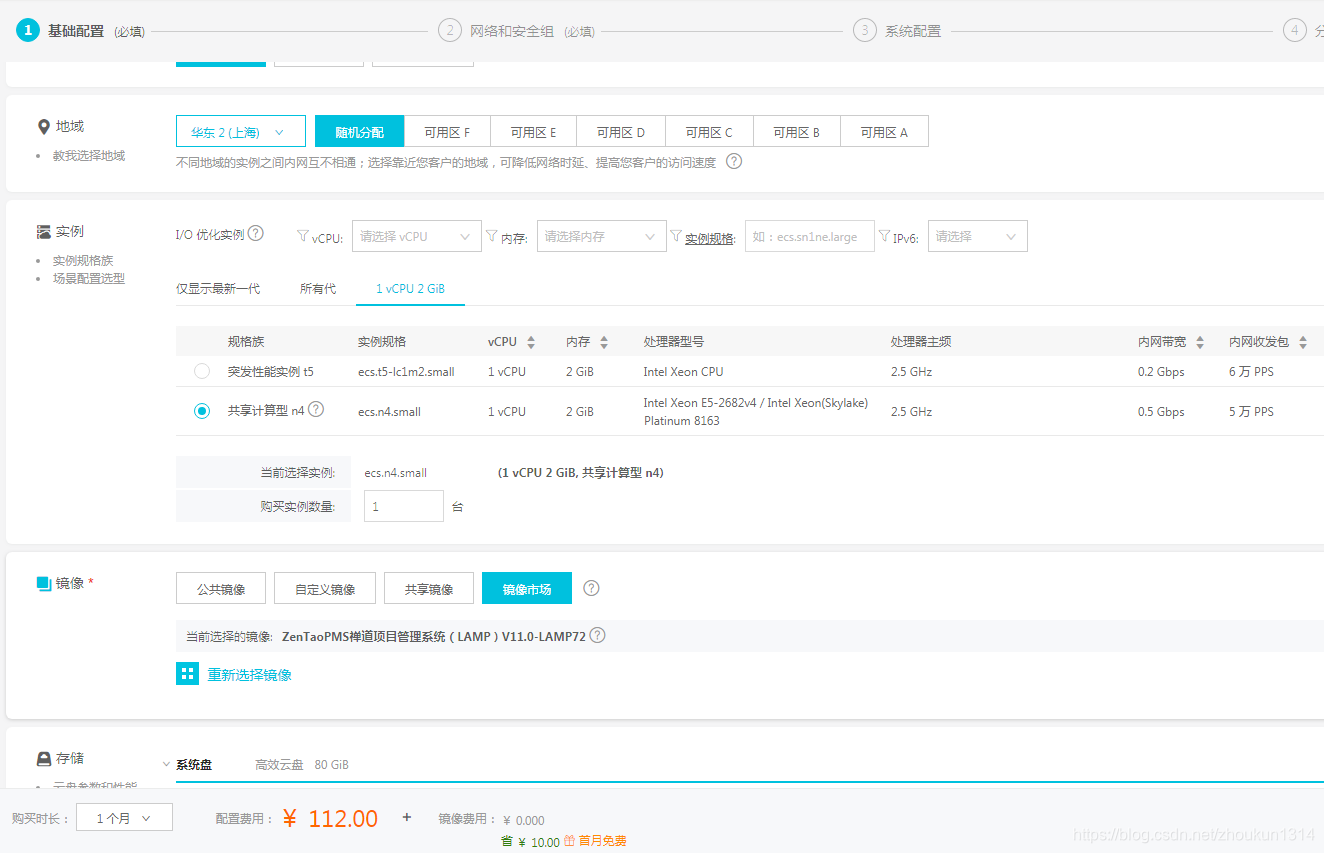Screen dimensions: 1324x853
Task: Click image icon beside 镜像 heading
Action: (44, 583)
